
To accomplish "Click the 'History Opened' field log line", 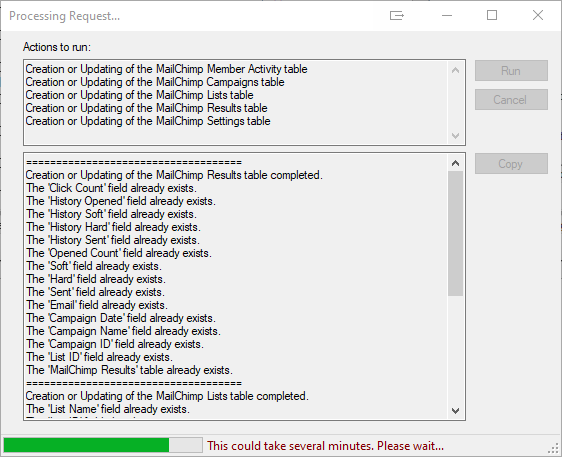I will tap(121, 201).
